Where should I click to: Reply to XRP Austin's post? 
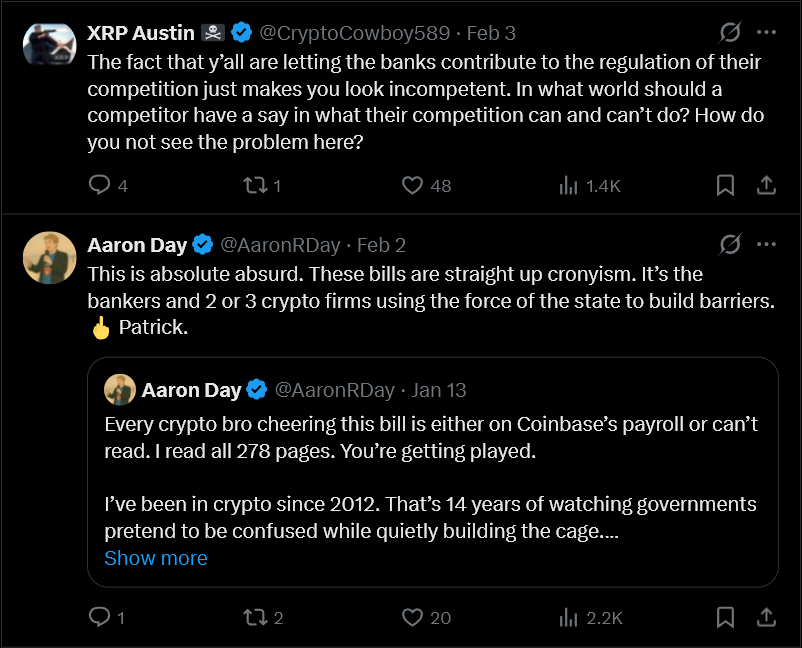pyautogui.click(x=100, y=185)
